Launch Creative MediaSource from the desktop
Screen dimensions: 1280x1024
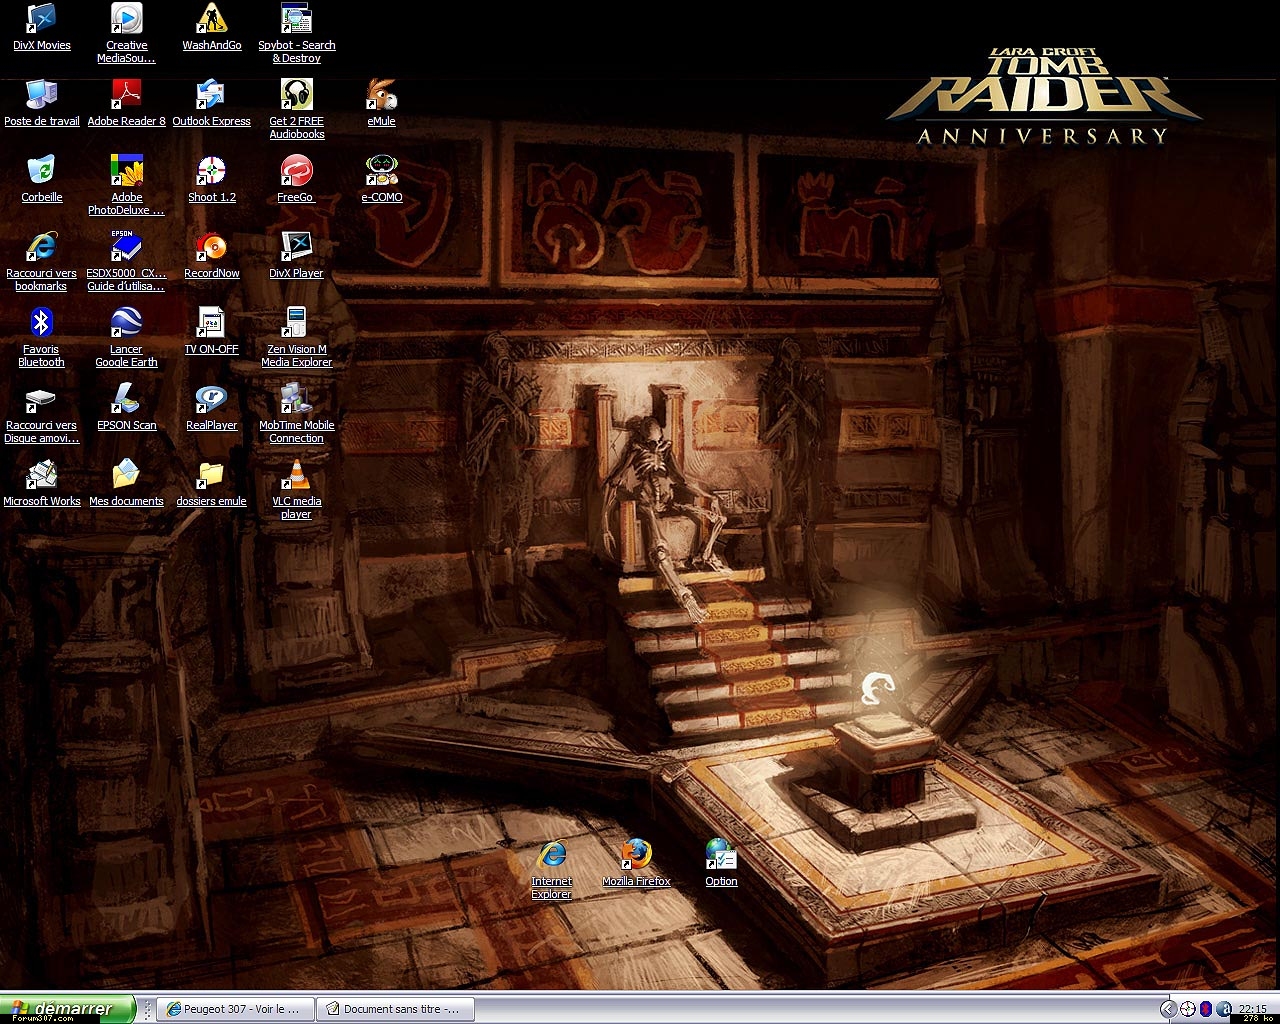(126, 34)
